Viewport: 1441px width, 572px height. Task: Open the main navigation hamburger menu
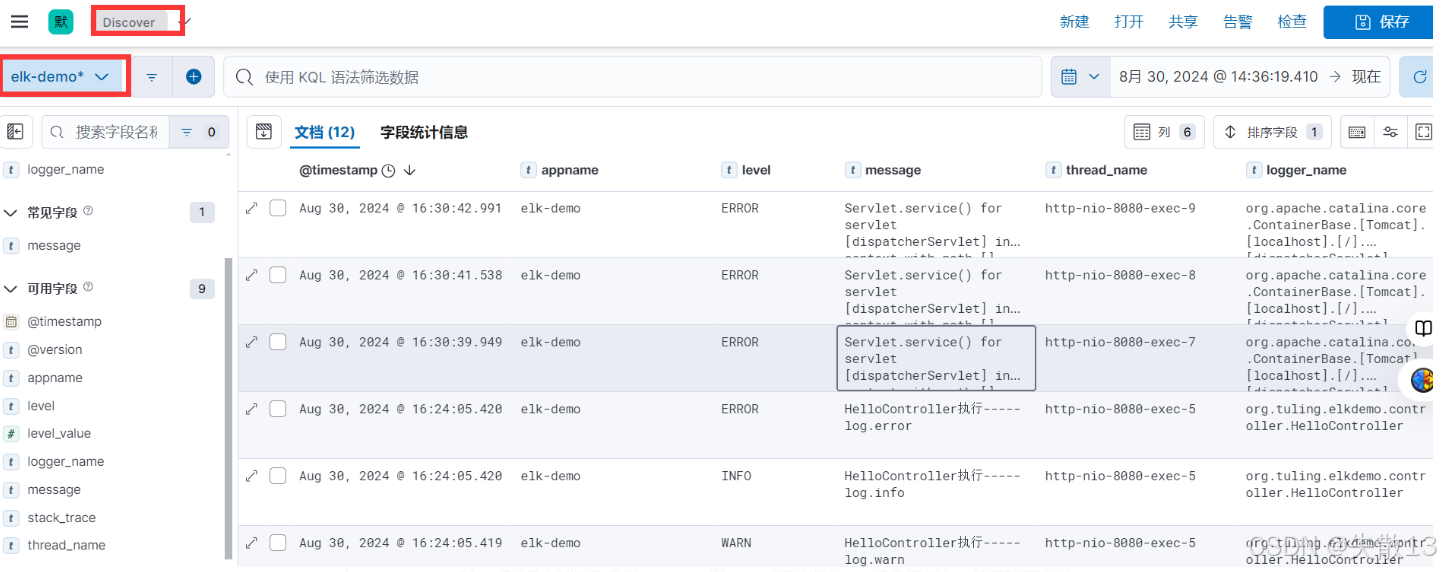(19, 21)
